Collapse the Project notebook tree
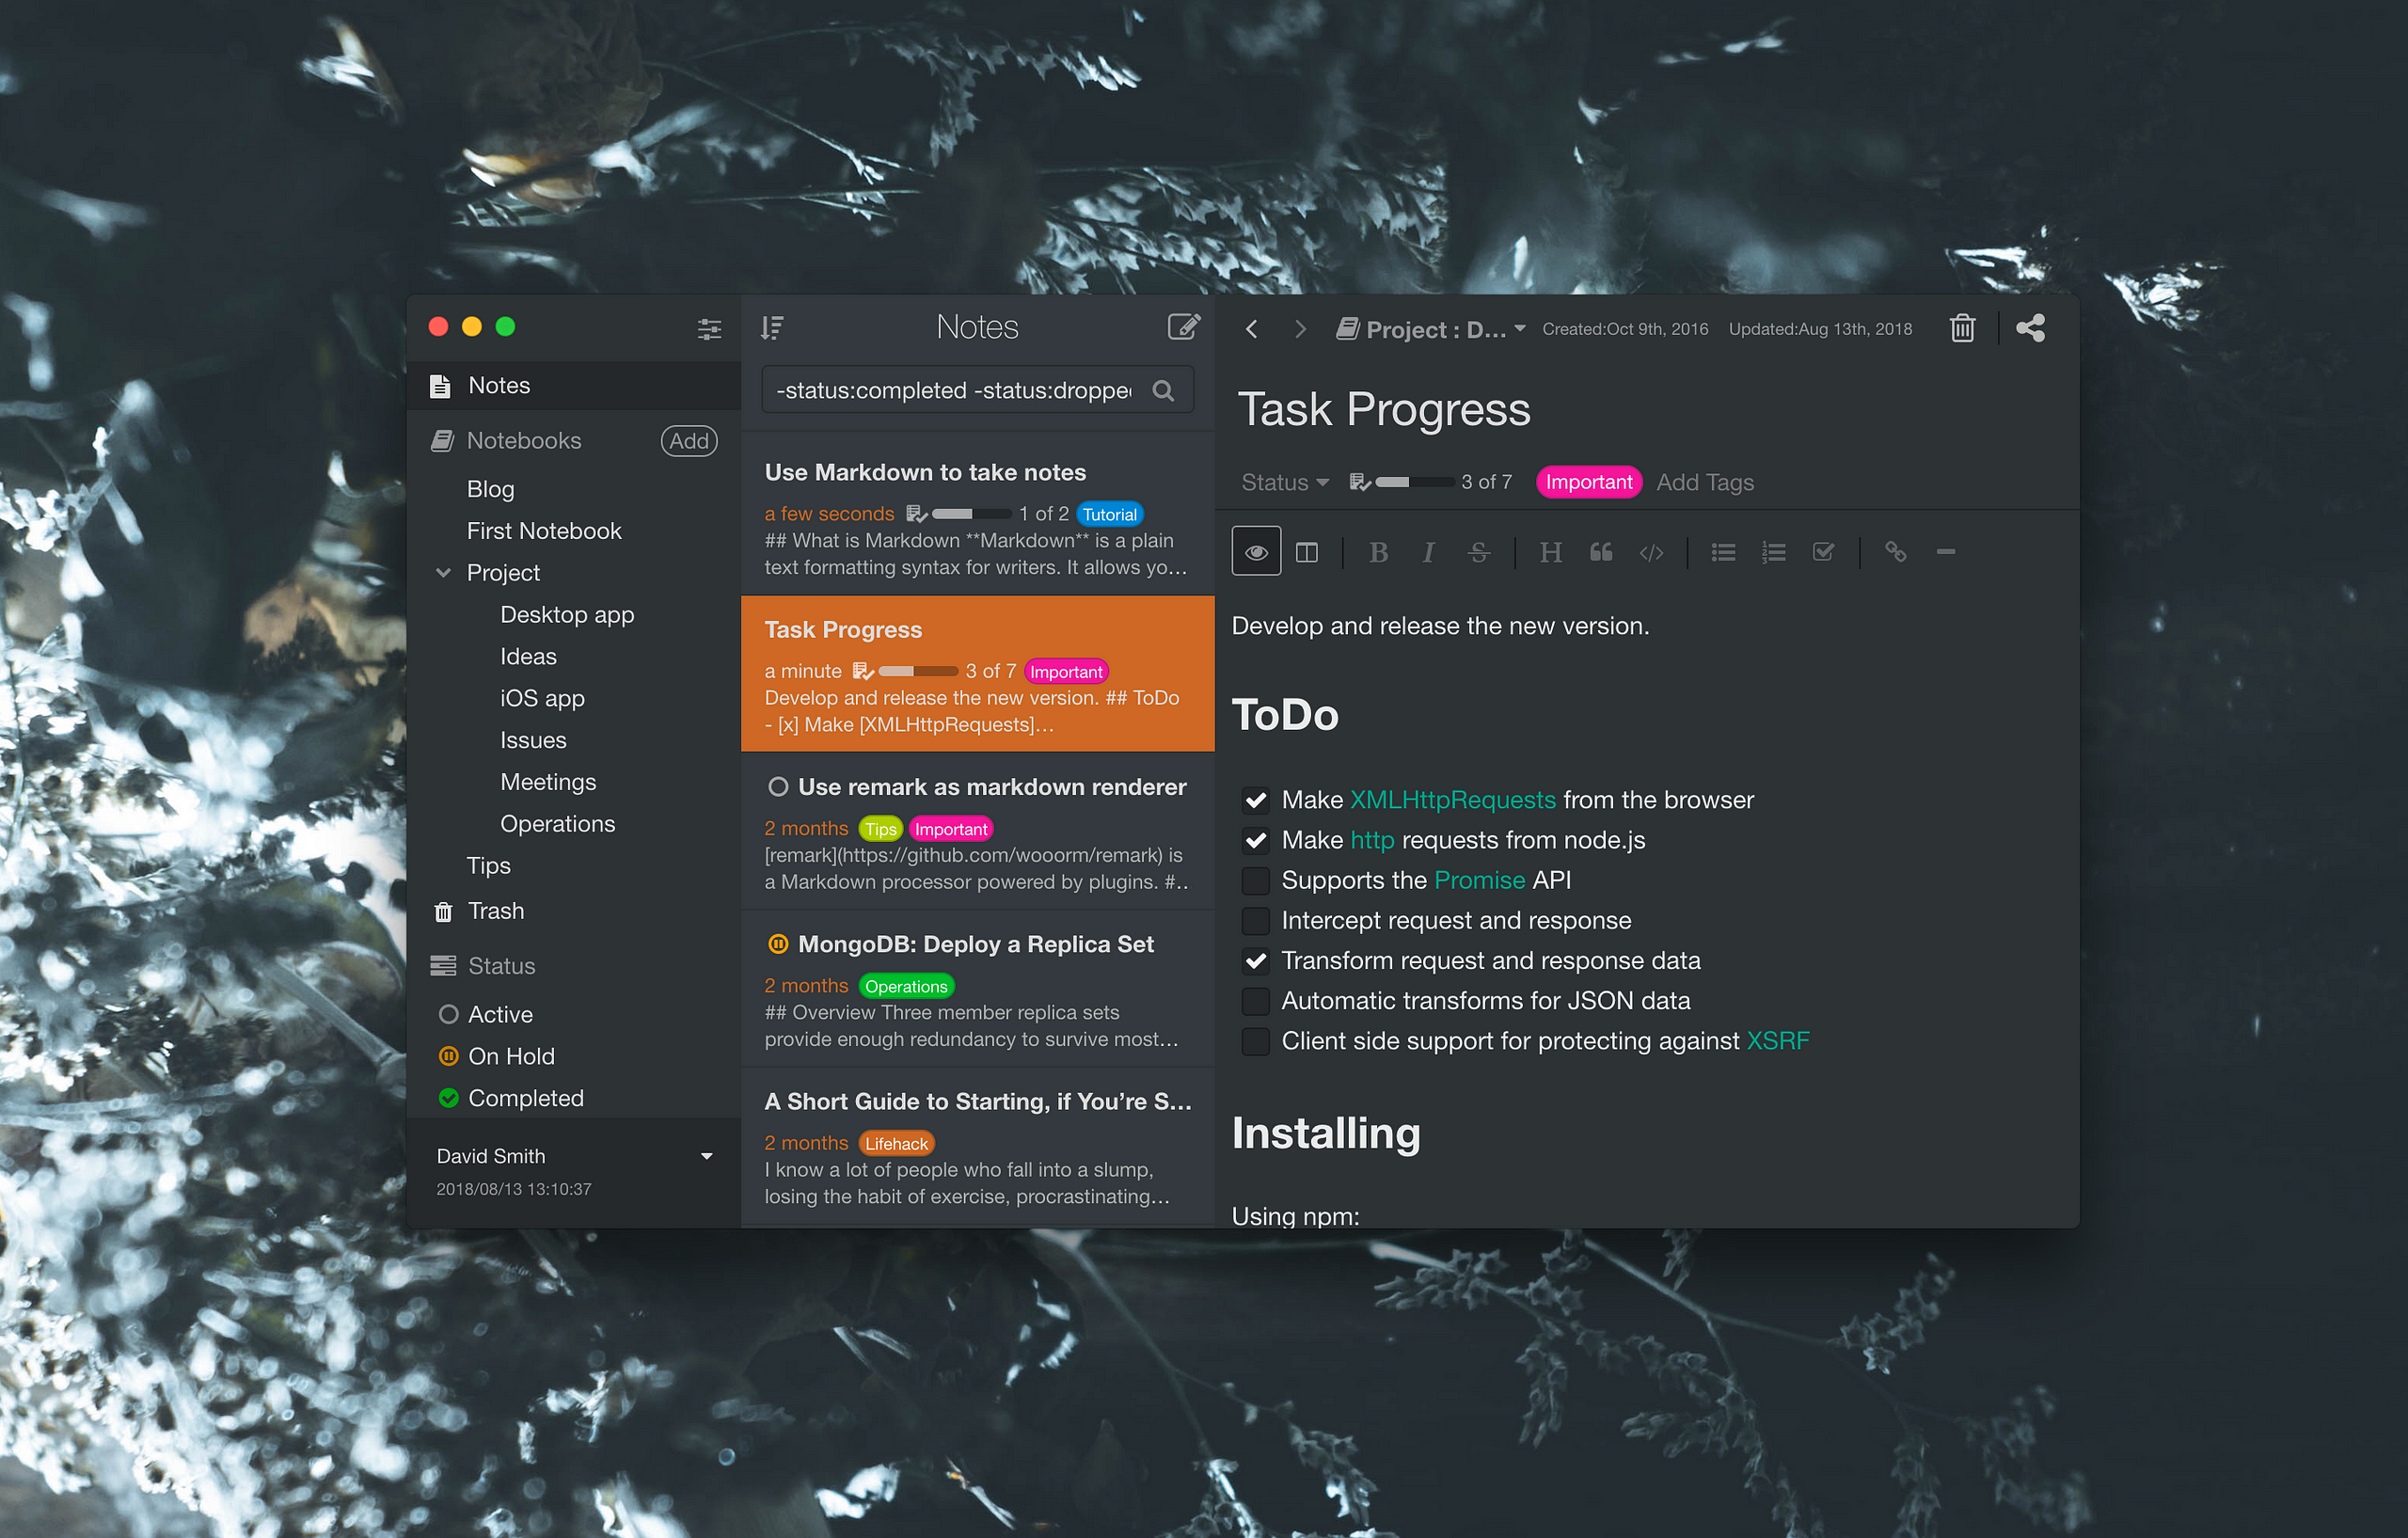 coord(443,573)
